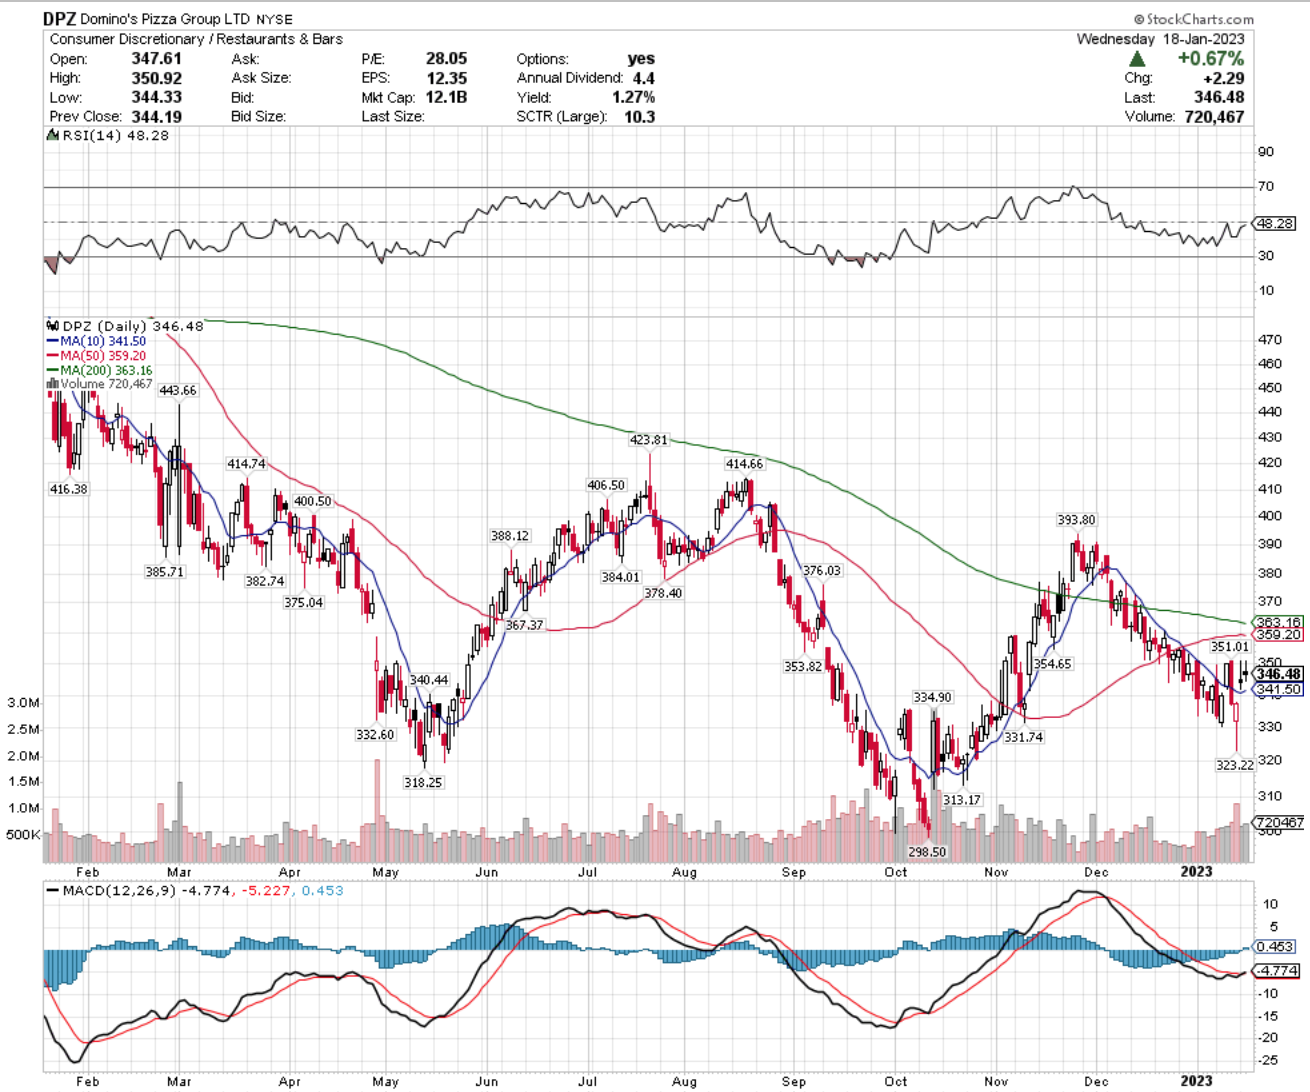The image size is (1310, 1092).
Task: Click the Low value 344.33
Action: point(157,97)
